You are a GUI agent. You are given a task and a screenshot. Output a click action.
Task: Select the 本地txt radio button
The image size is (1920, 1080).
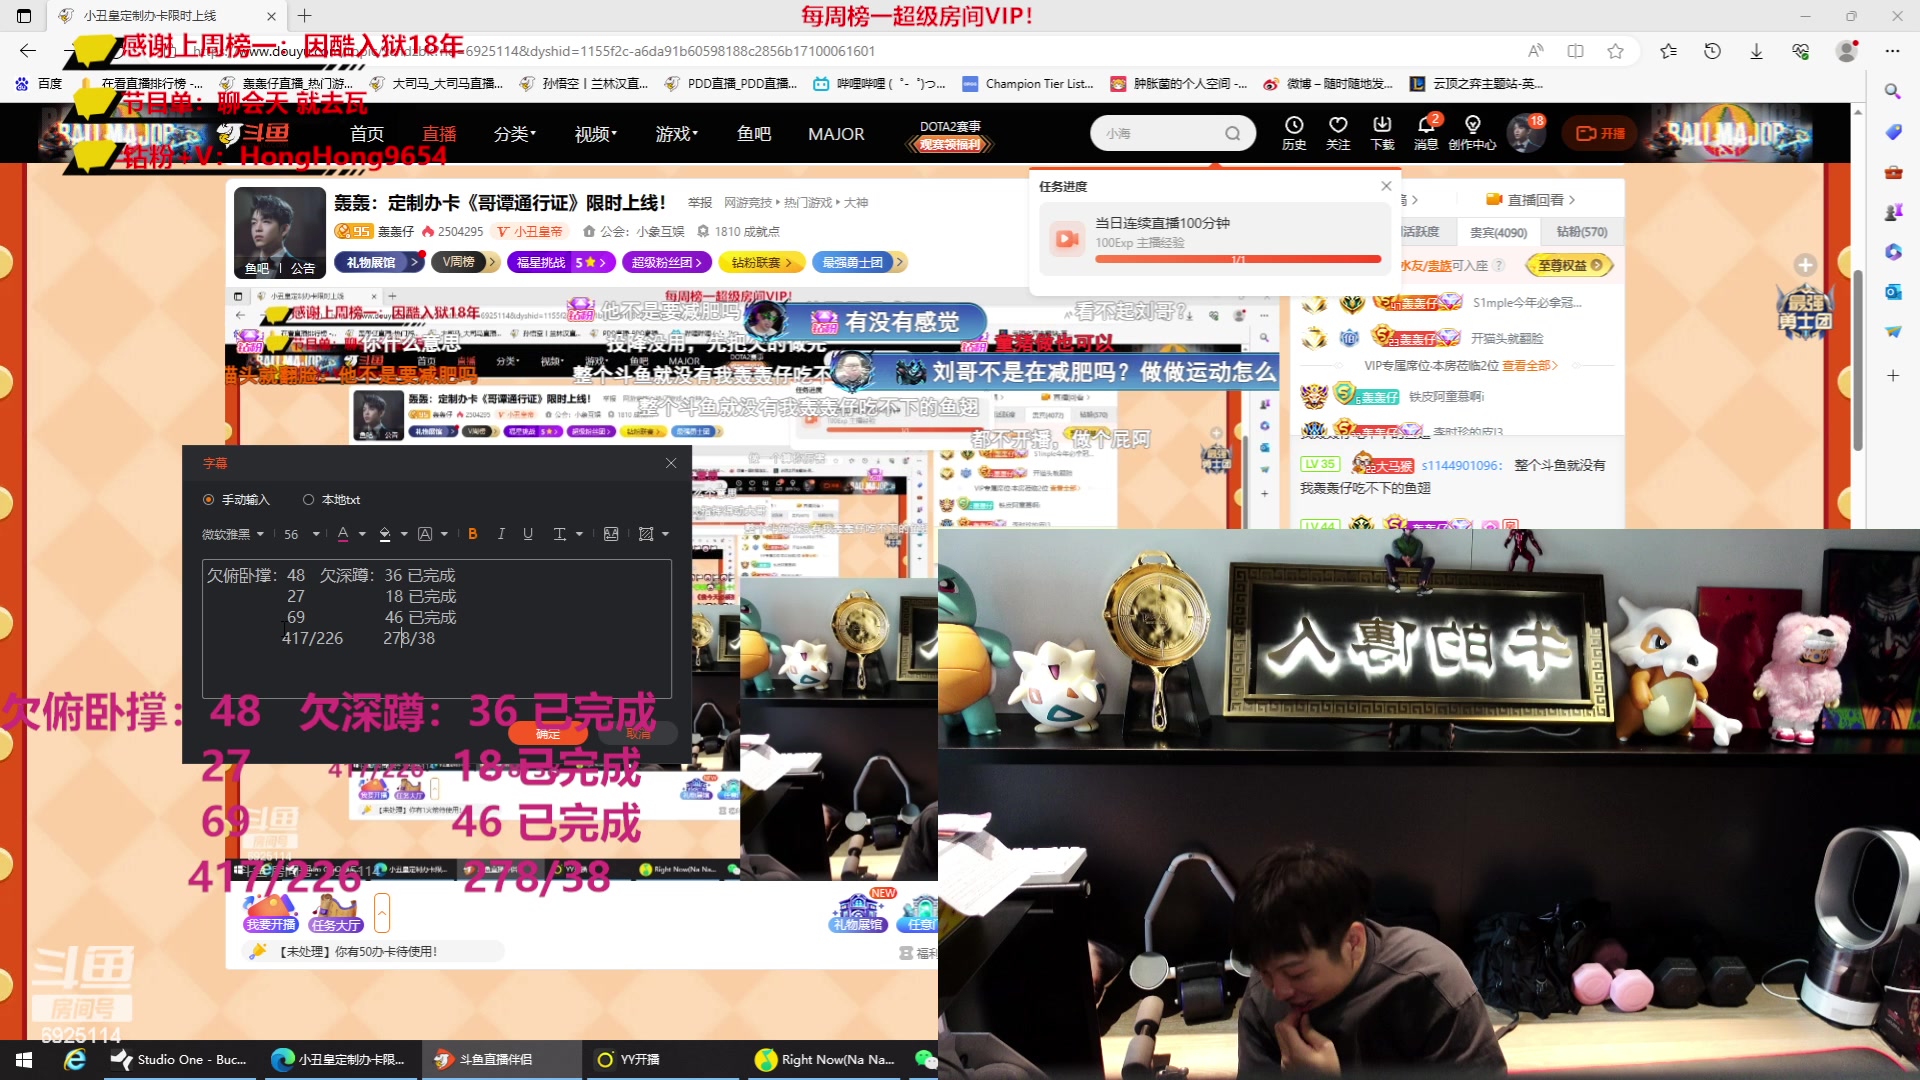(x=309, y=500)
